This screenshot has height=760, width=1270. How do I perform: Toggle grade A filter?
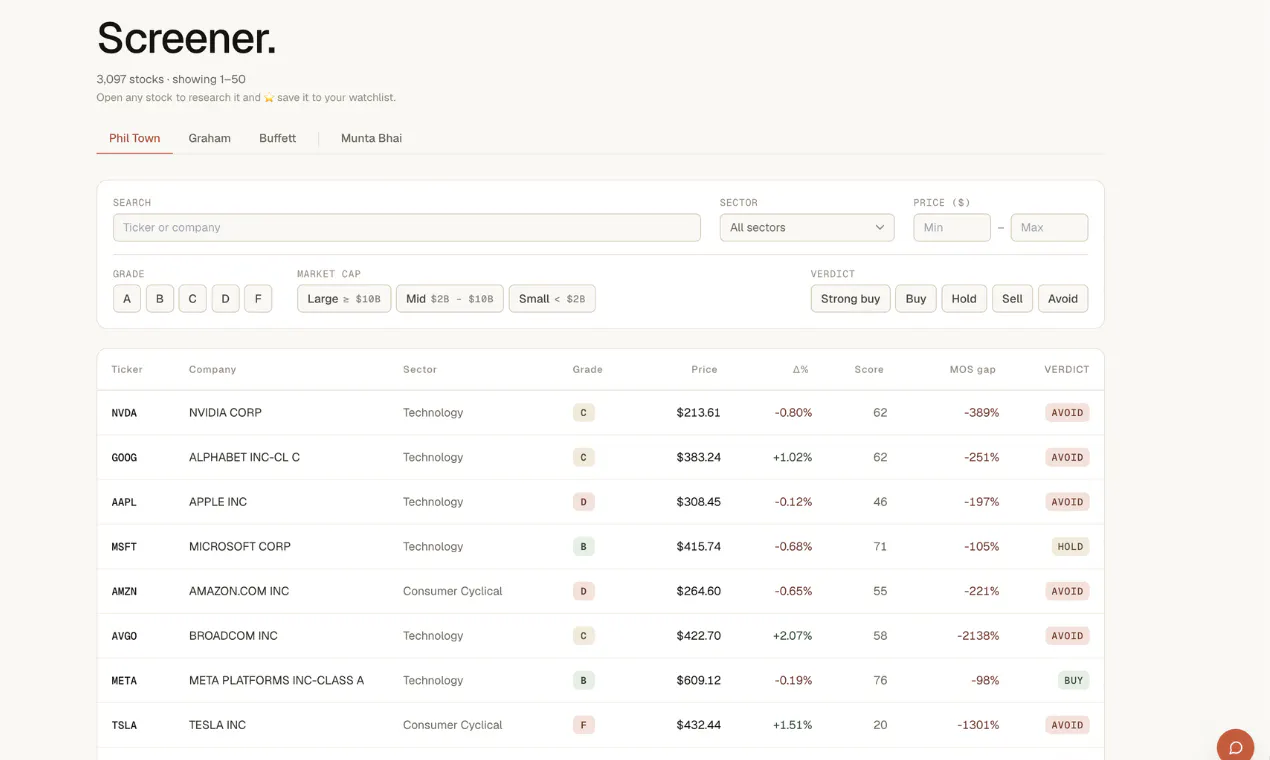pos(127,298)
